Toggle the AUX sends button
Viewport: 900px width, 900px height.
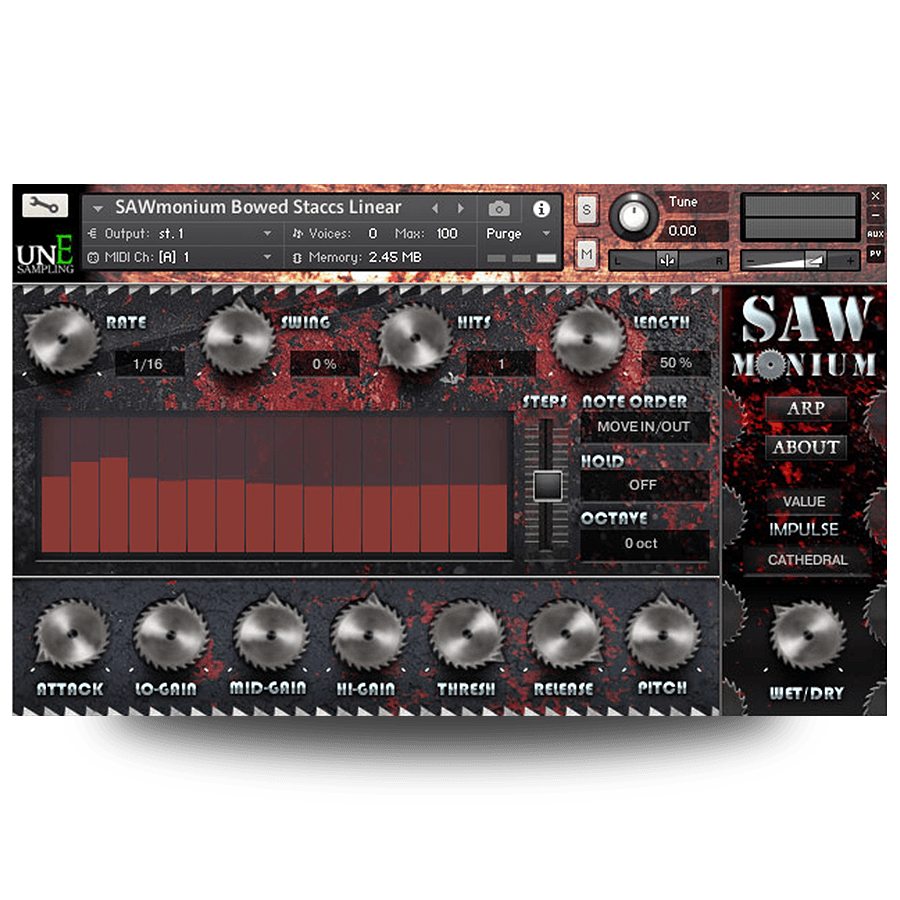(x=875, y=234)
